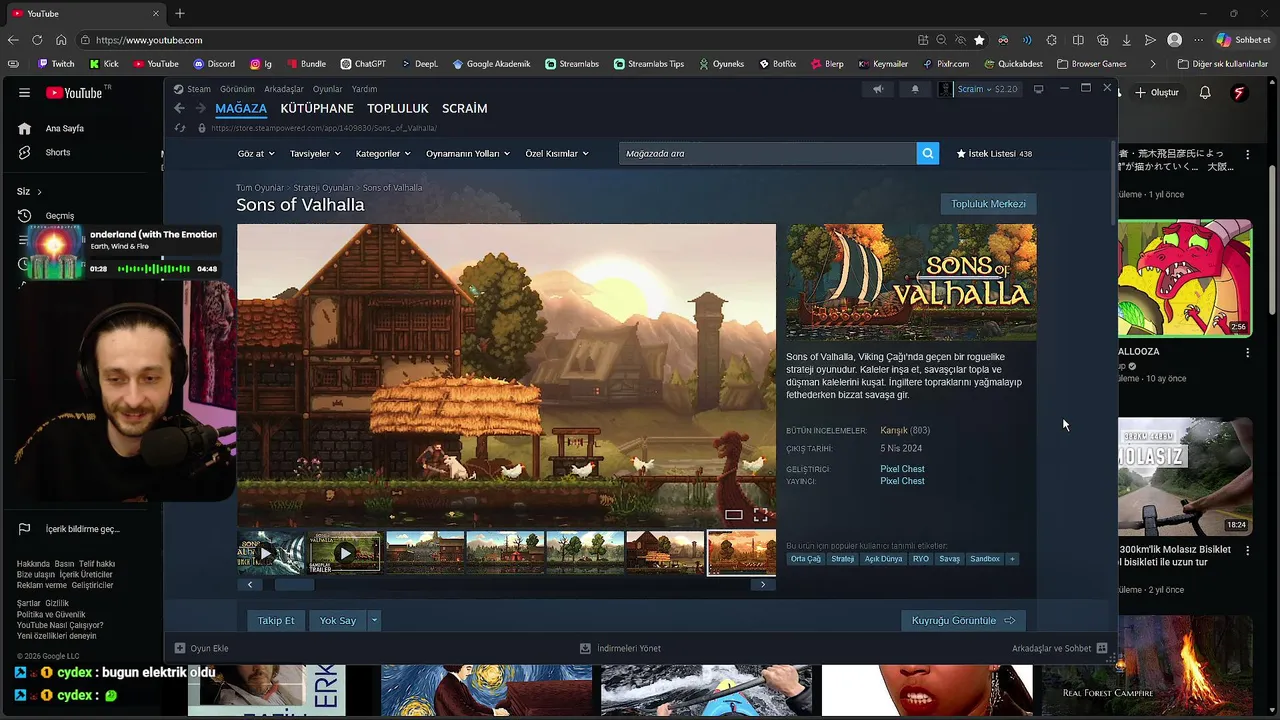This screenshot has height=720, width=1280.
Task: Expand the Siz section in YouTube sidebar
Action: (29, 191)
